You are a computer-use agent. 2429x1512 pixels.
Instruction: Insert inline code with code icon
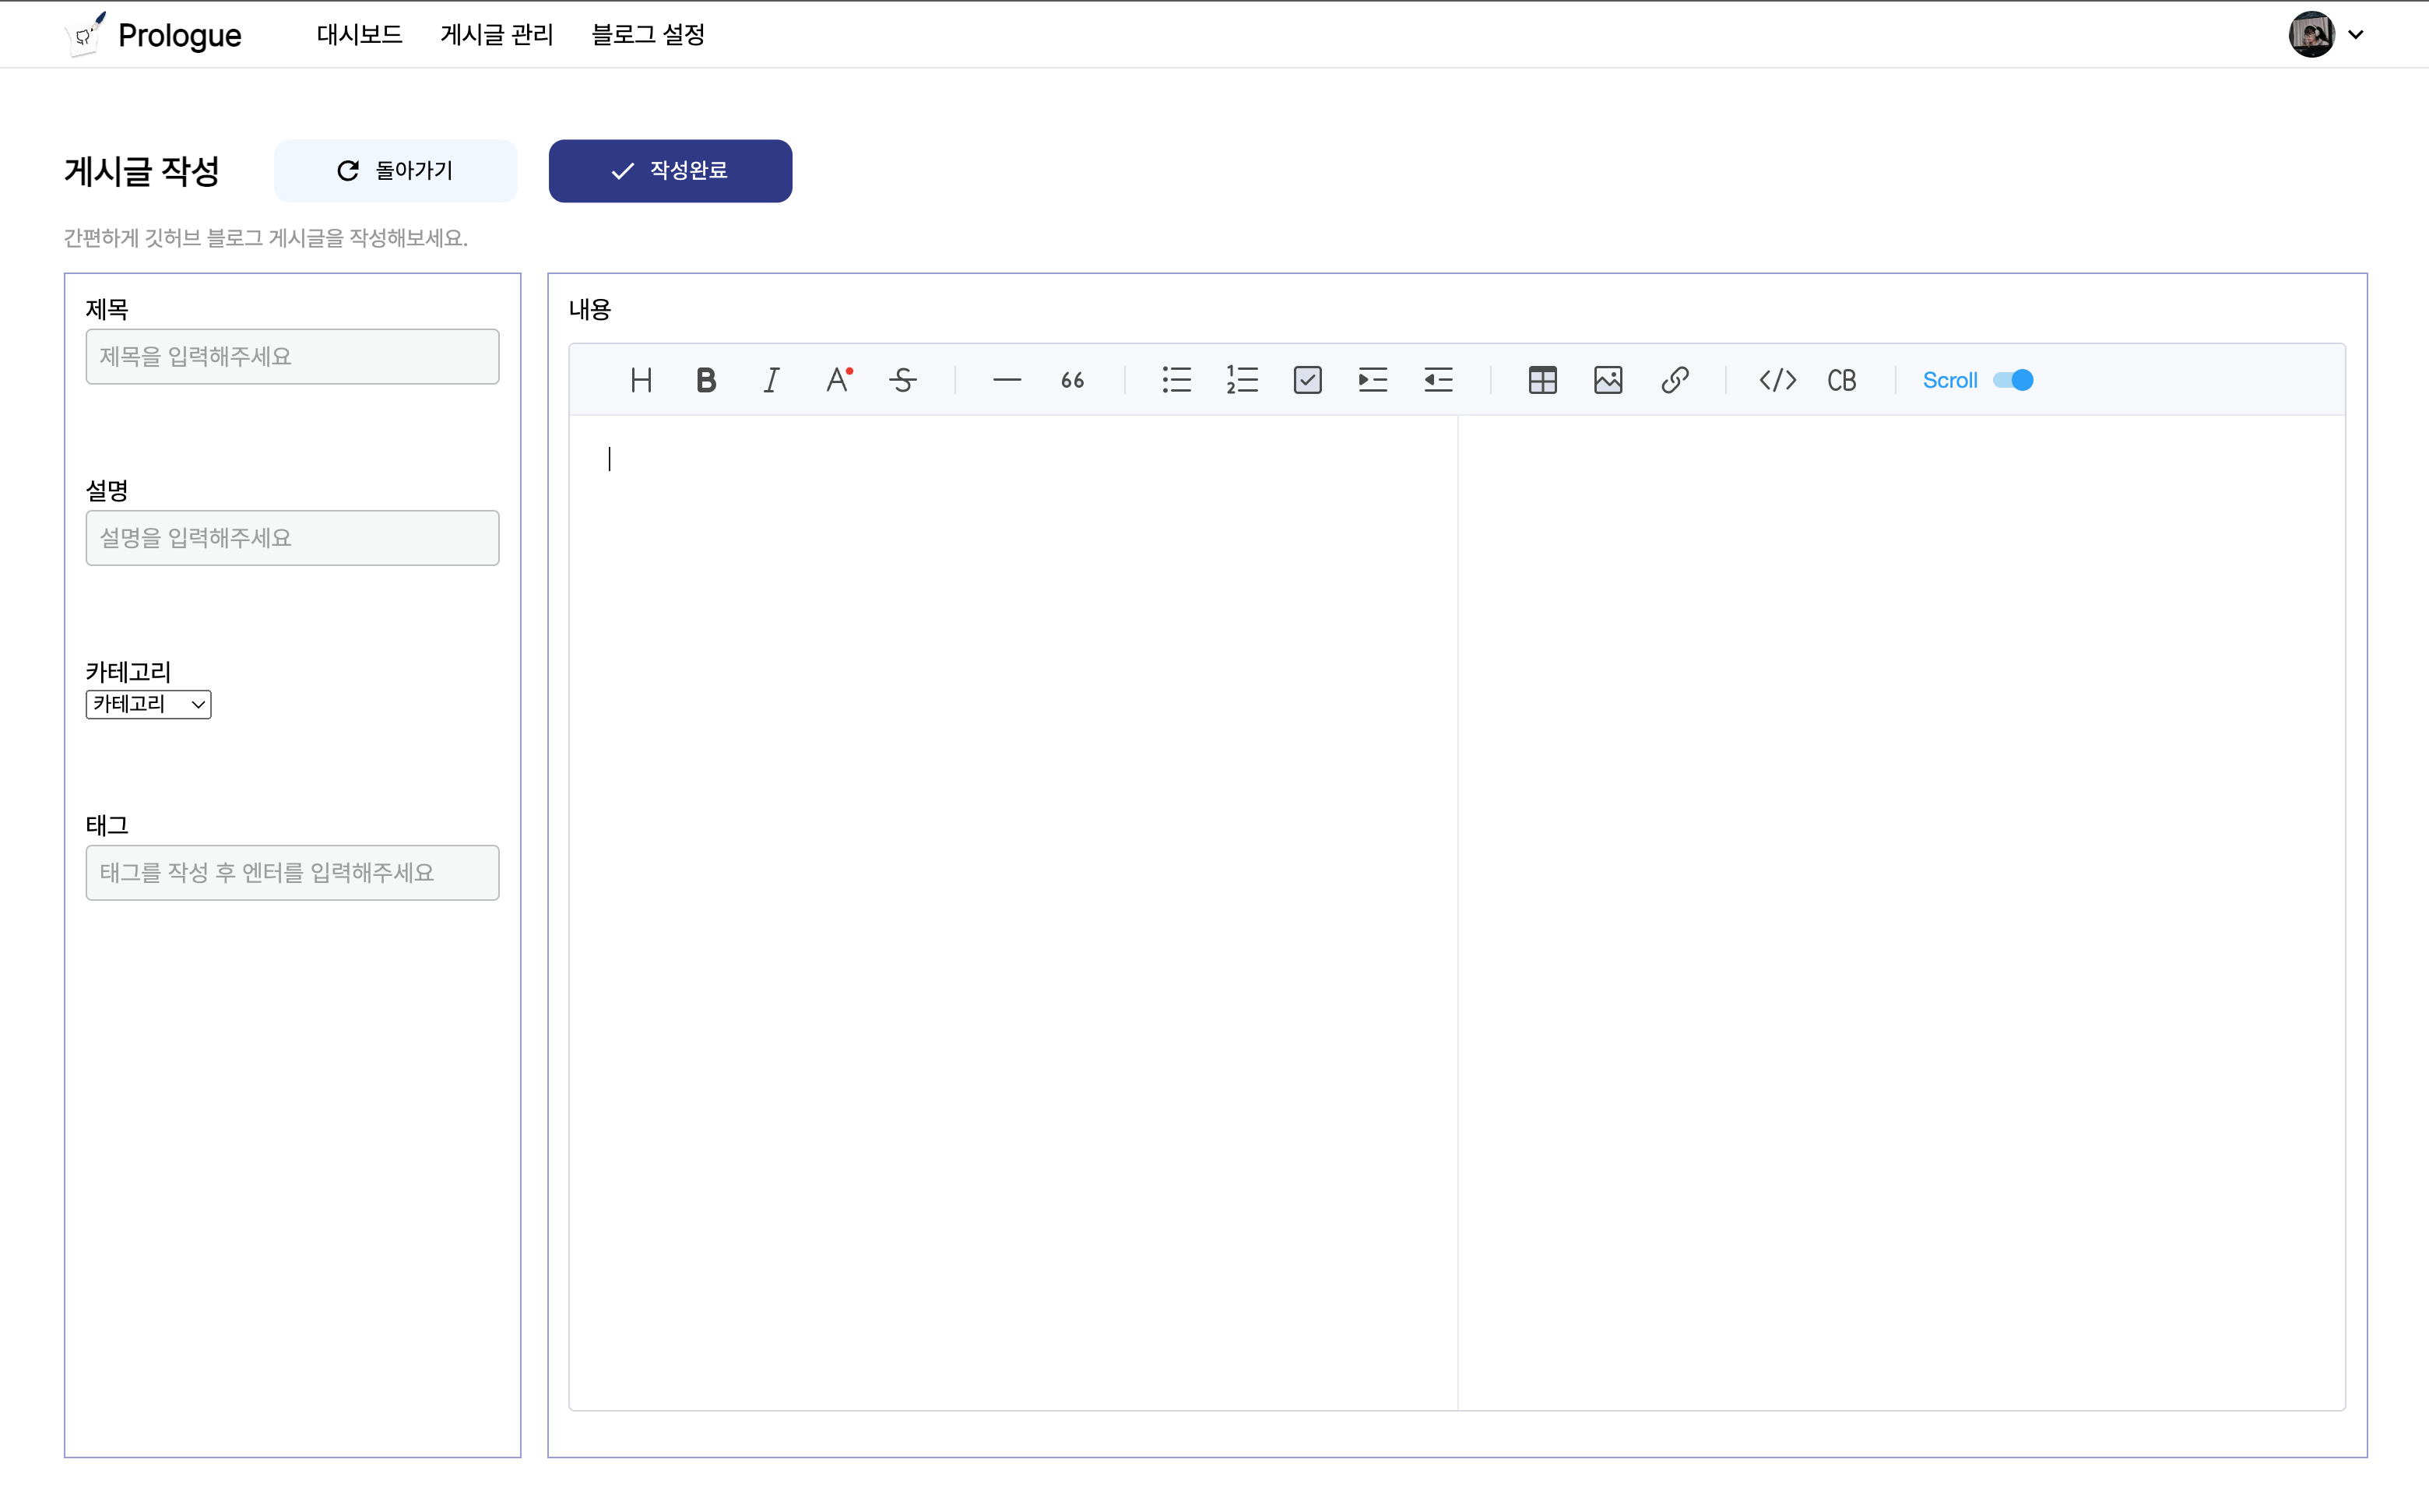tap(1777, 380)
